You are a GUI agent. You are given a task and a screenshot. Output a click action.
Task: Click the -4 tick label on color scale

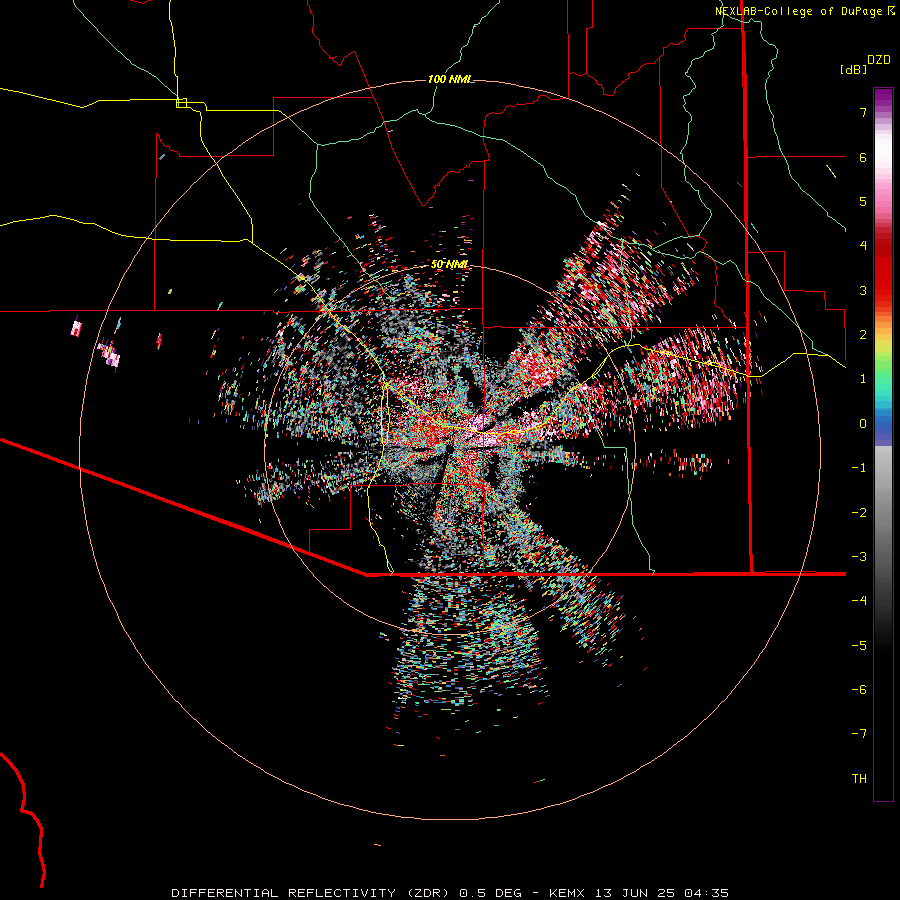click(x=859, y=601)
